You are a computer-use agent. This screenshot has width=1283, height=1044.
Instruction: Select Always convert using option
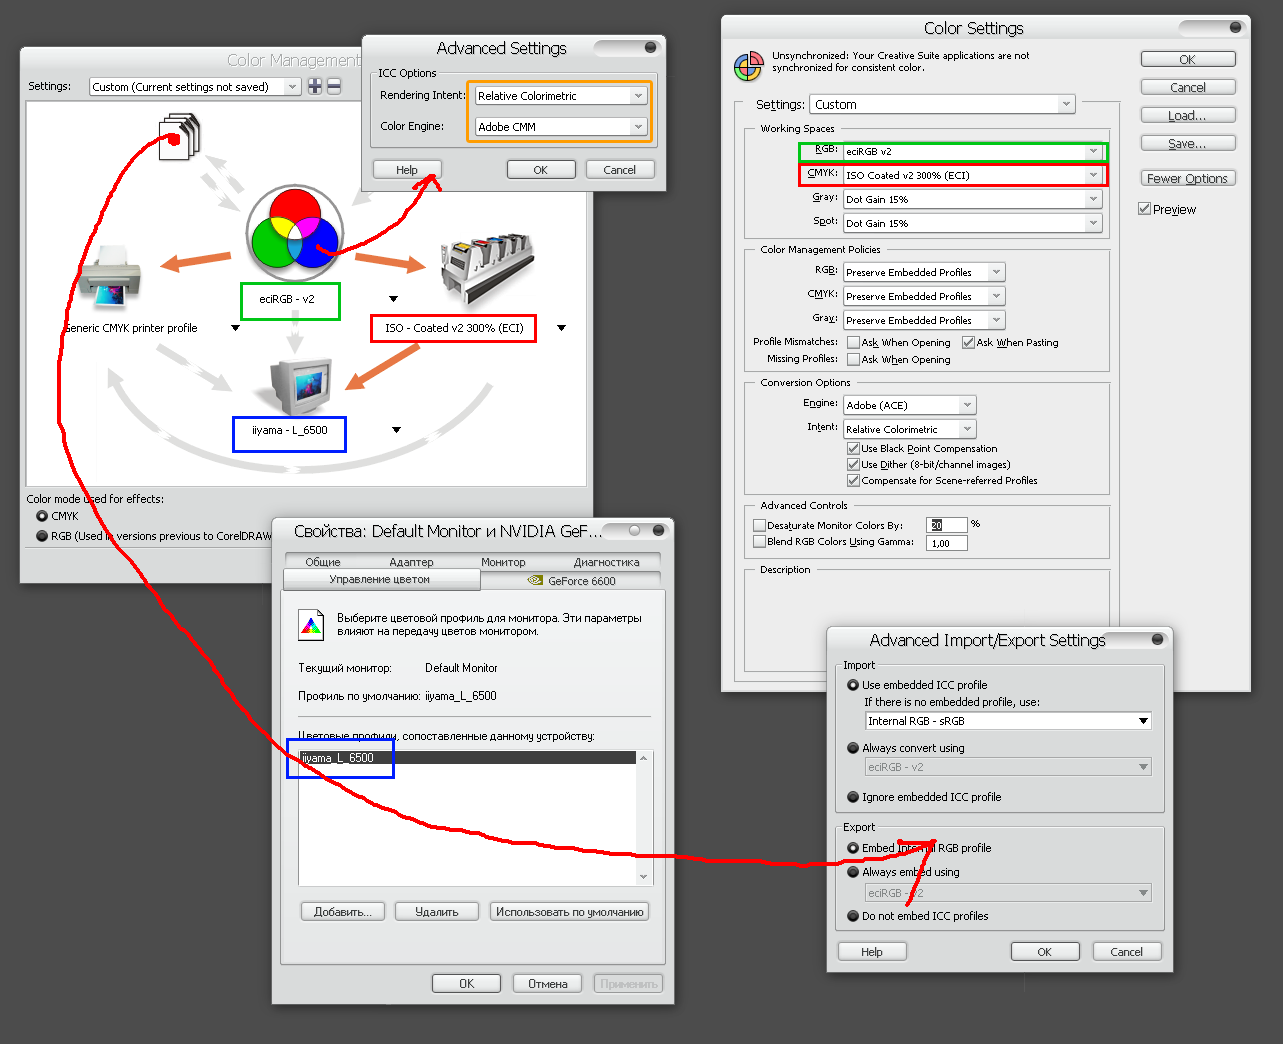[x=853, y=748]
